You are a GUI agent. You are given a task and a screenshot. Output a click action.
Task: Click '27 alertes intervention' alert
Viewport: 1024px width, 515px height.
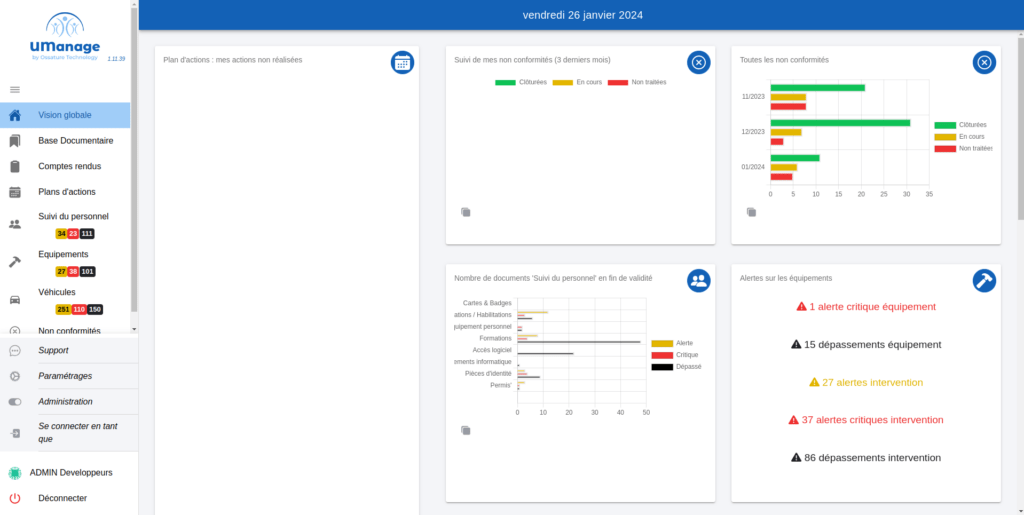866,382
